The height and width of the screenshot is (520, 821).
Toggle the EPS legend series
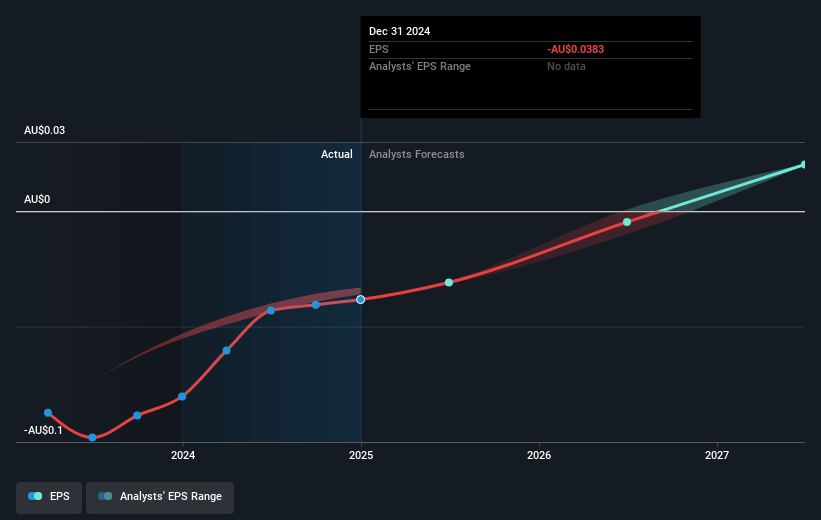(x=49, y=497)
